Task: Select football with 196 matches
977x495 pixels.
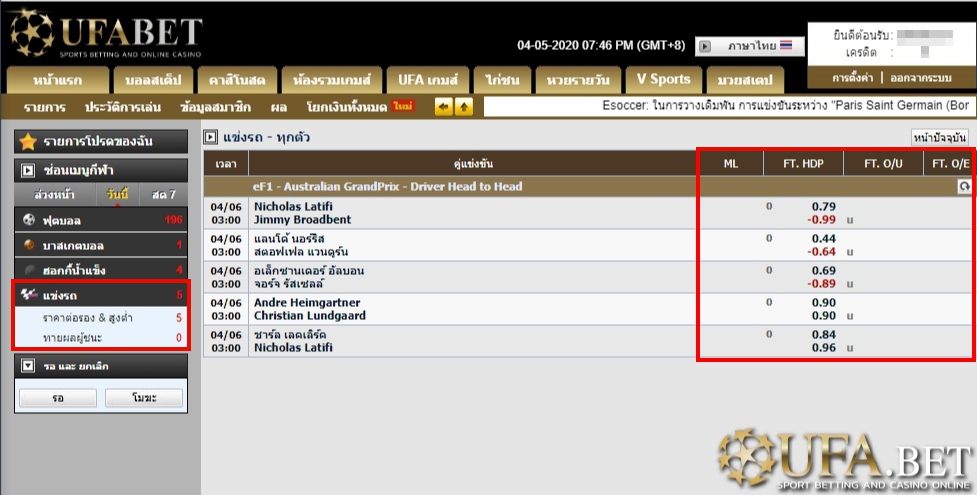Action: 101,220
